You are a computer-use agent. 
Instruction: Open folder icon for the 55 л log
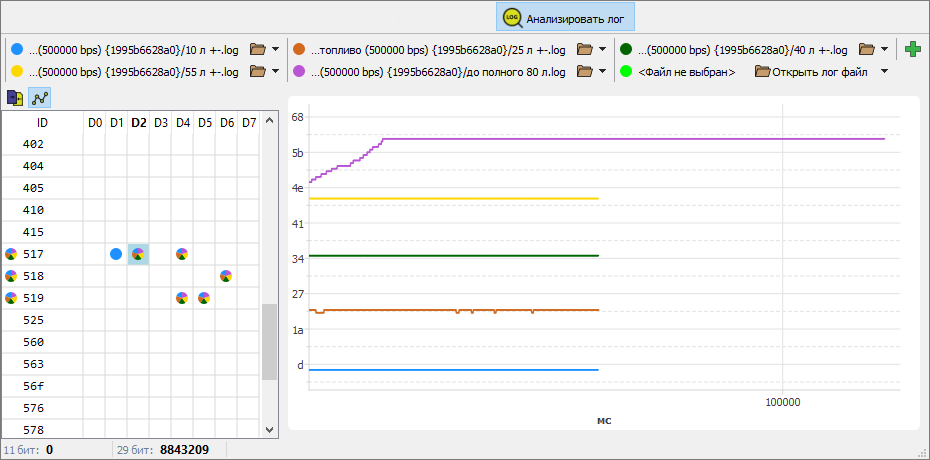[x=258, y=72]
